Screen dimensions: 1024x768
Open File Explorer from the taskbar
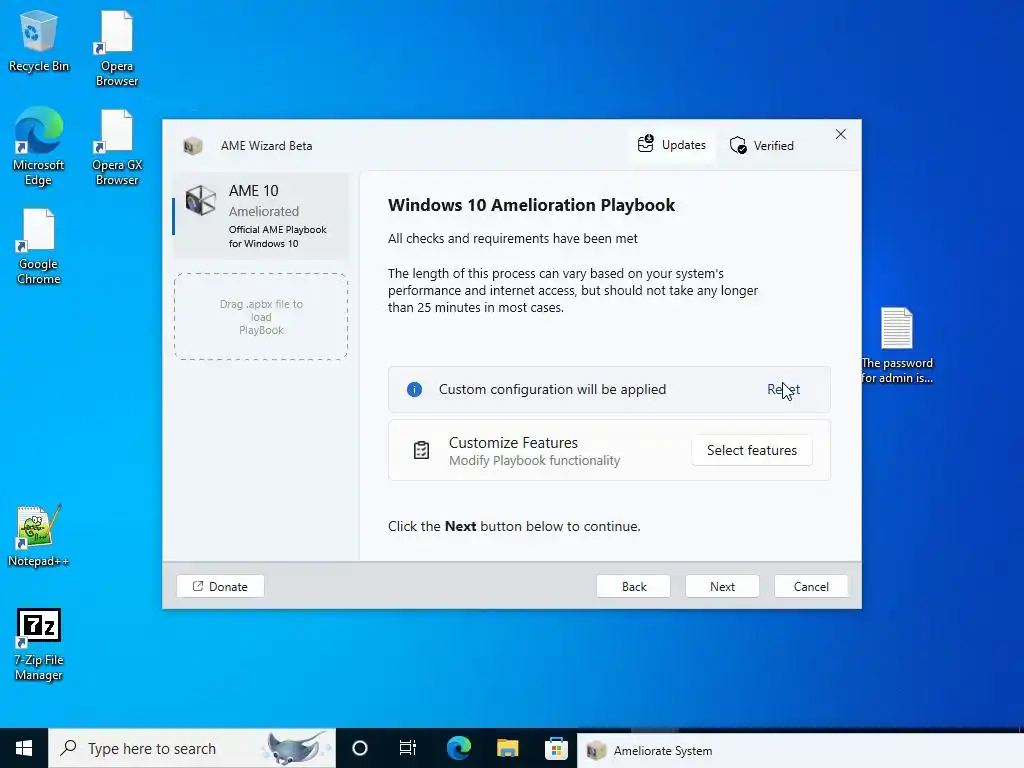tap(507, 748)
